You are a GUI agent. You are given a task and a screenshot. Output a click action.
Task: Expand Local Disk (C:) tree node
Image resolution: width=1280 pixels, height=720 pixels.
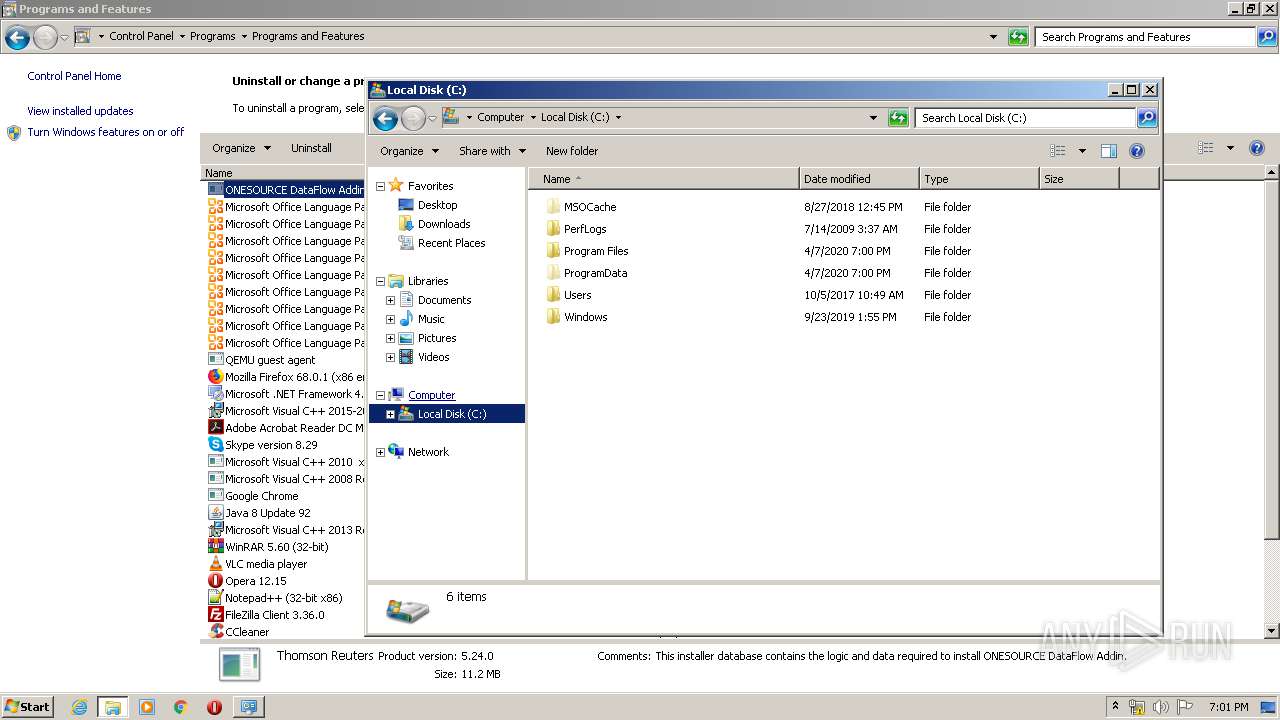coord(390,414)
